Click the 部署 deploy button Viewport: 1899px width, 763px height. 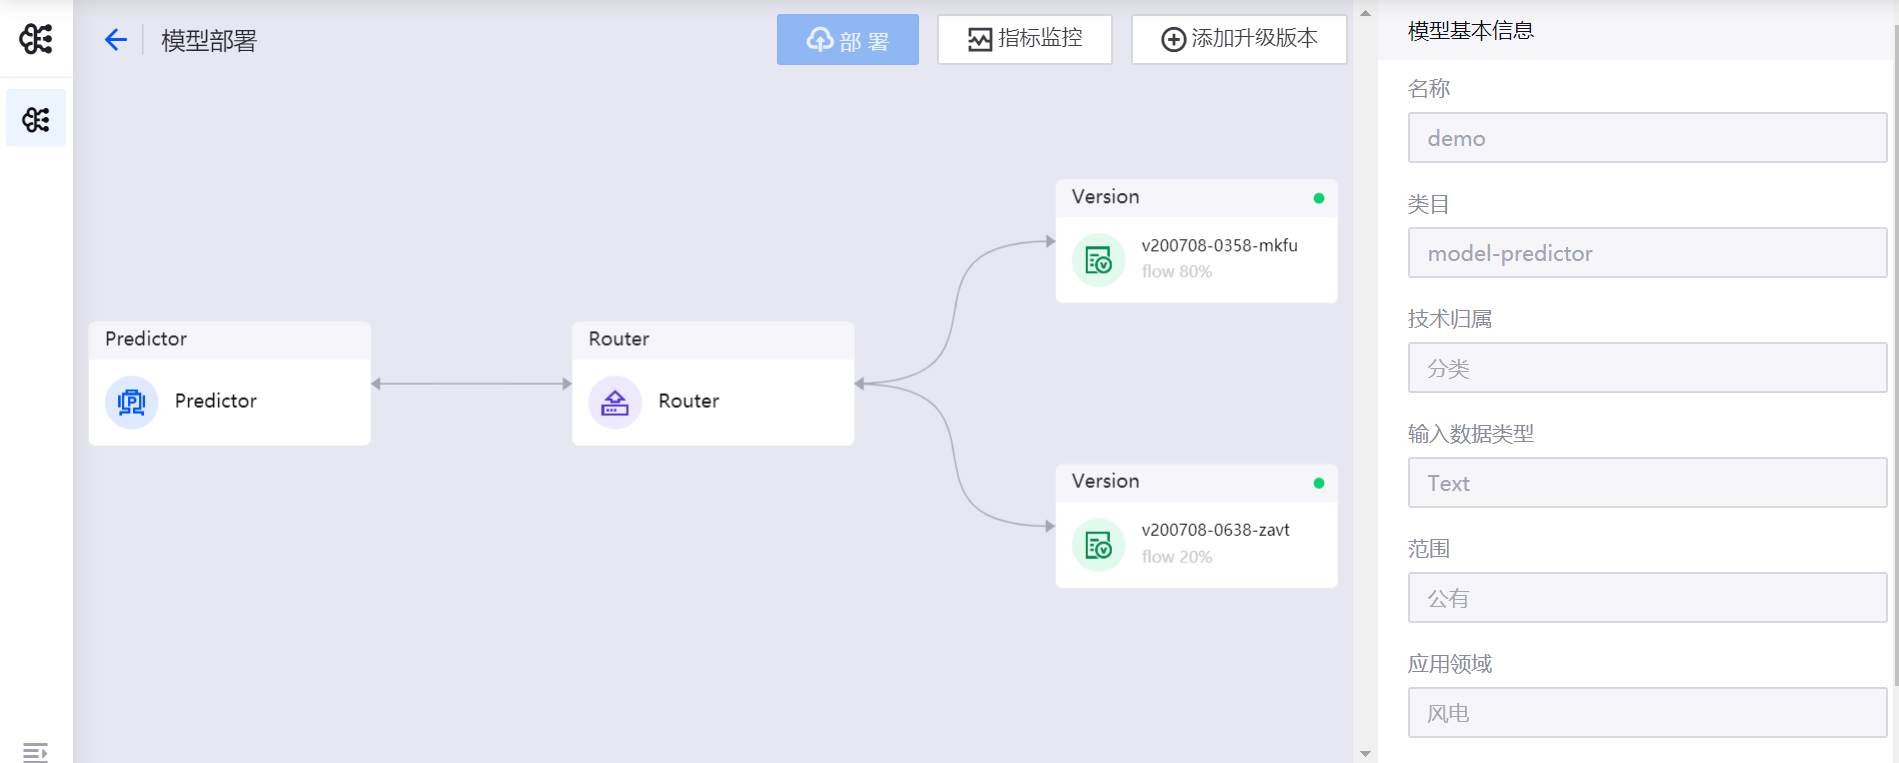click(x=847, y=40)
